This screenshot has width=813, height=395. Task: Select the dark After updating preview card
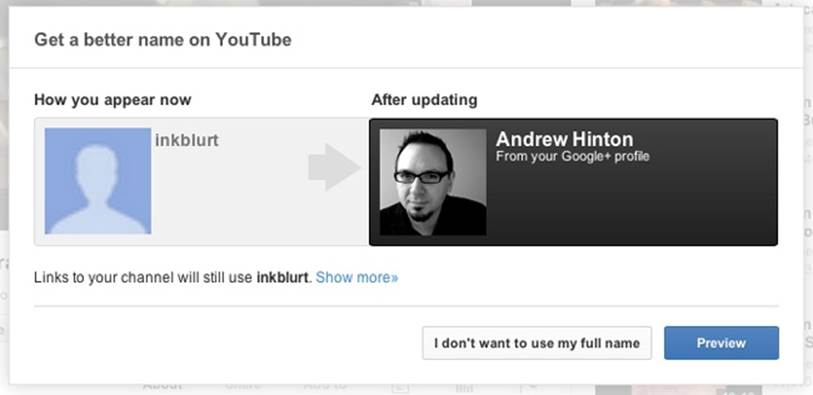(573, 182)
